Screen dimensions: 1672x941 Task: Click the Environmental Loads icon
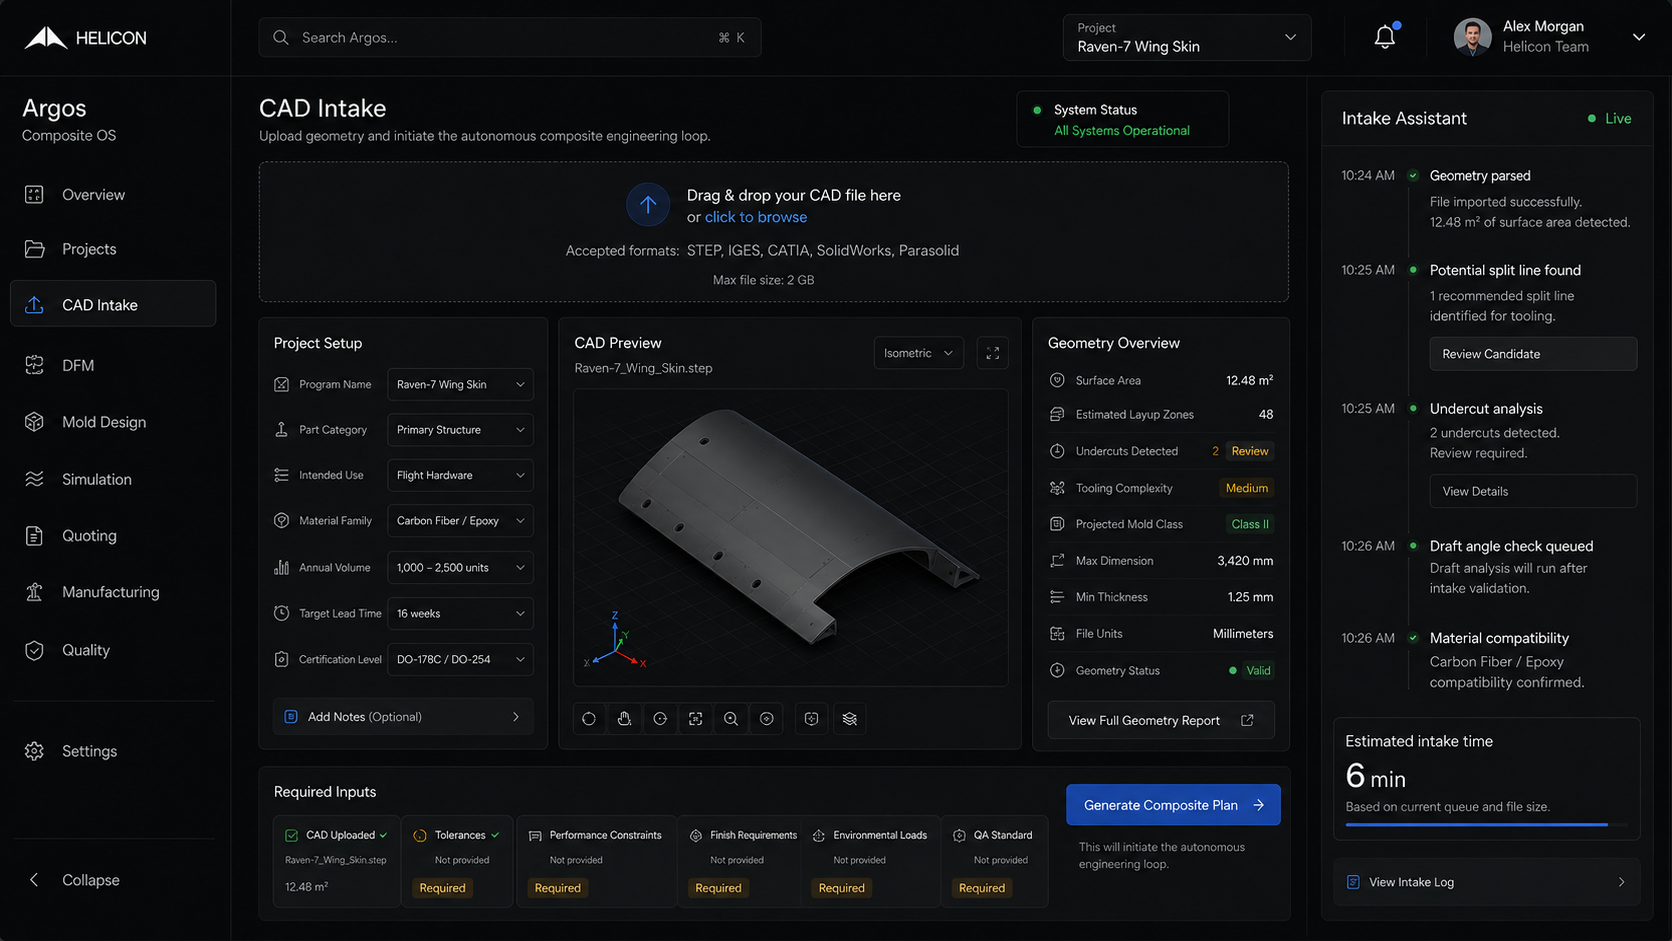click(x=819, y=835)
